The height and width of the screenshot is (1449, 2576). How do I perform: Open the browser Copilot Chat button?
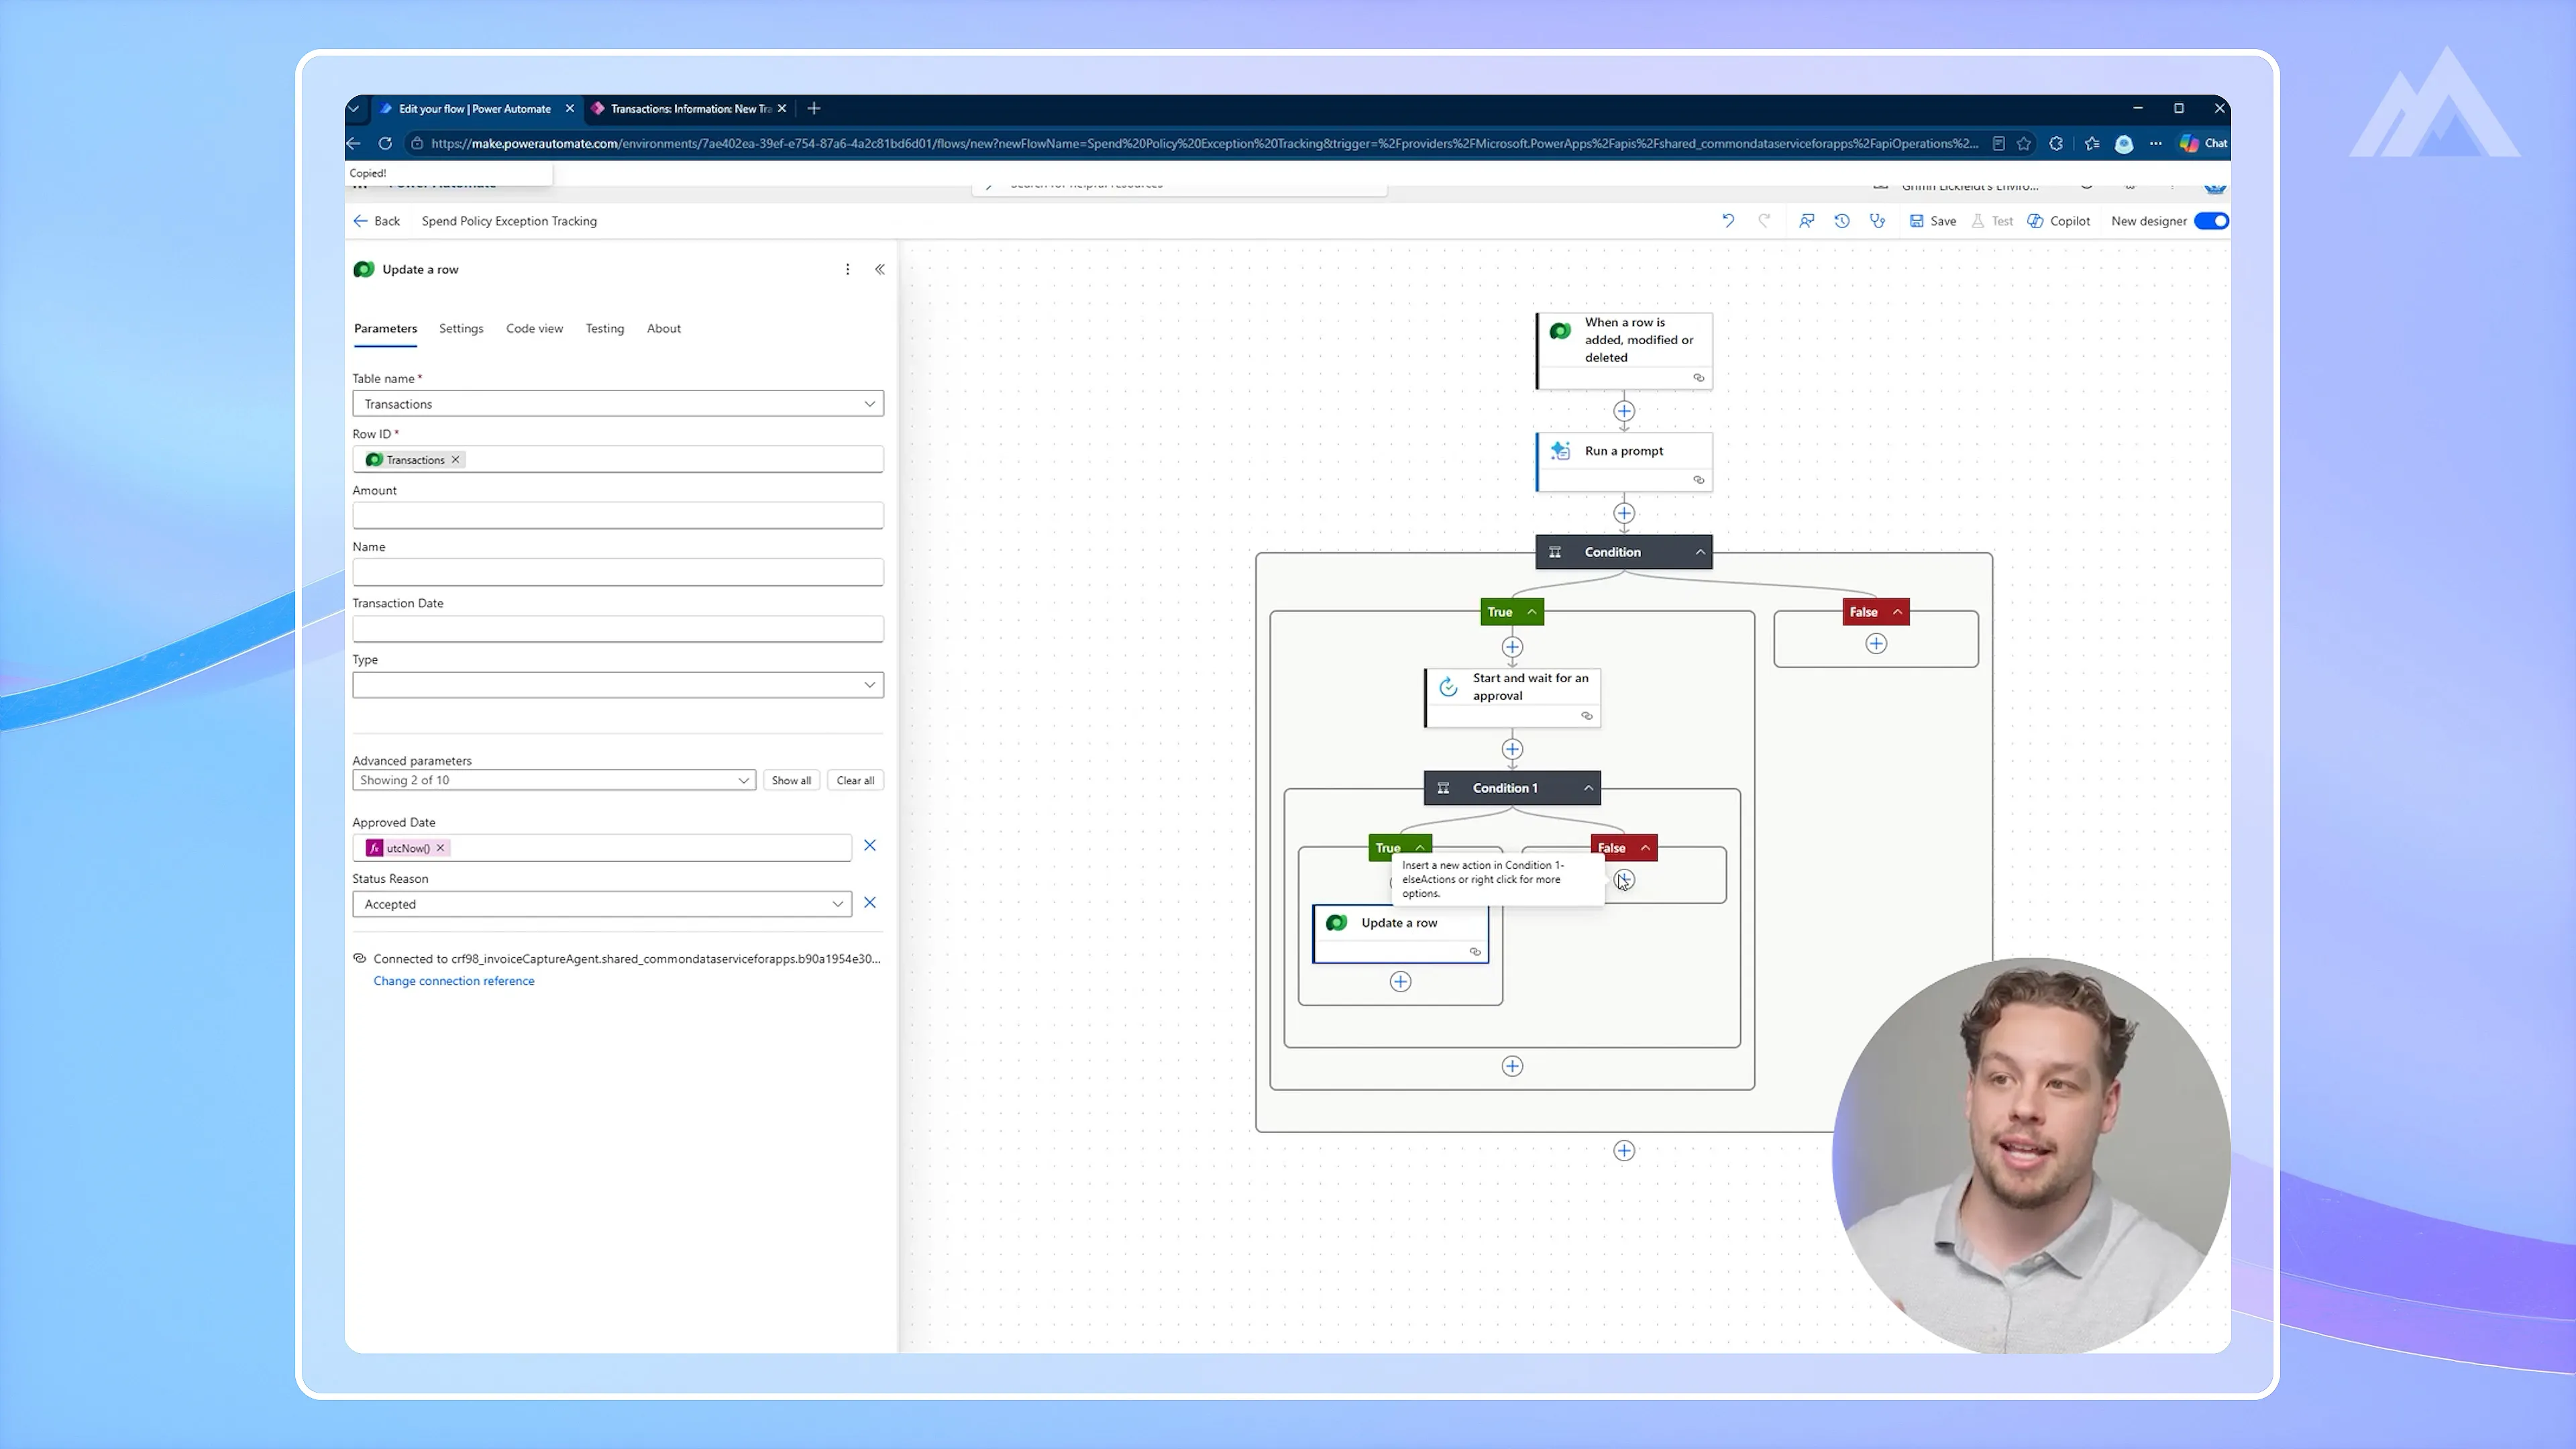[x=2203, y=143]
